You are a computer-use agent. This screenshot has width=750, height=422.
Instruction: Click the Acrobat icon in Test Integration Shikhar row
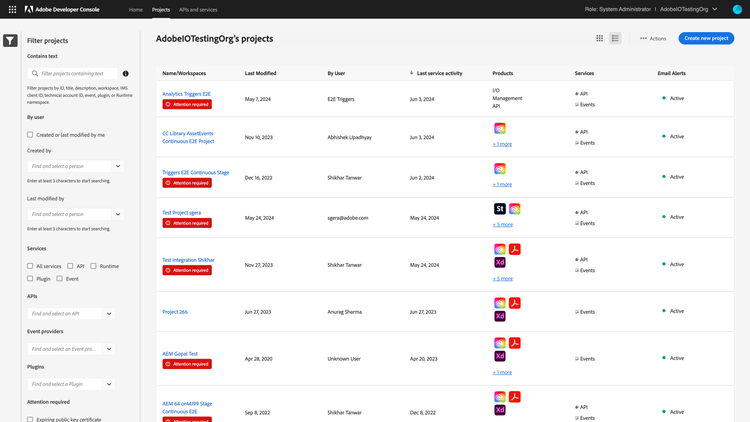tap(515, 249)
